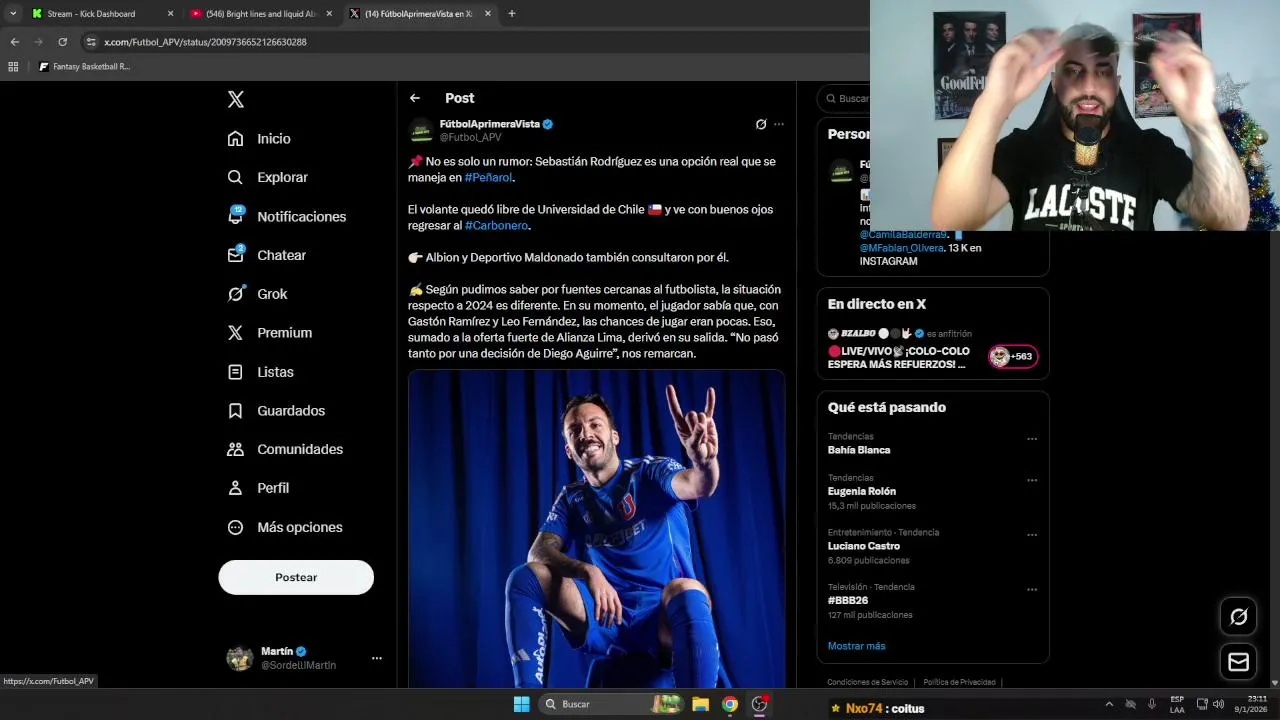Image resolution: width=1280 pixels, height=720 pixels.
Task: Click the browser address bar URL
Action: 205,42
